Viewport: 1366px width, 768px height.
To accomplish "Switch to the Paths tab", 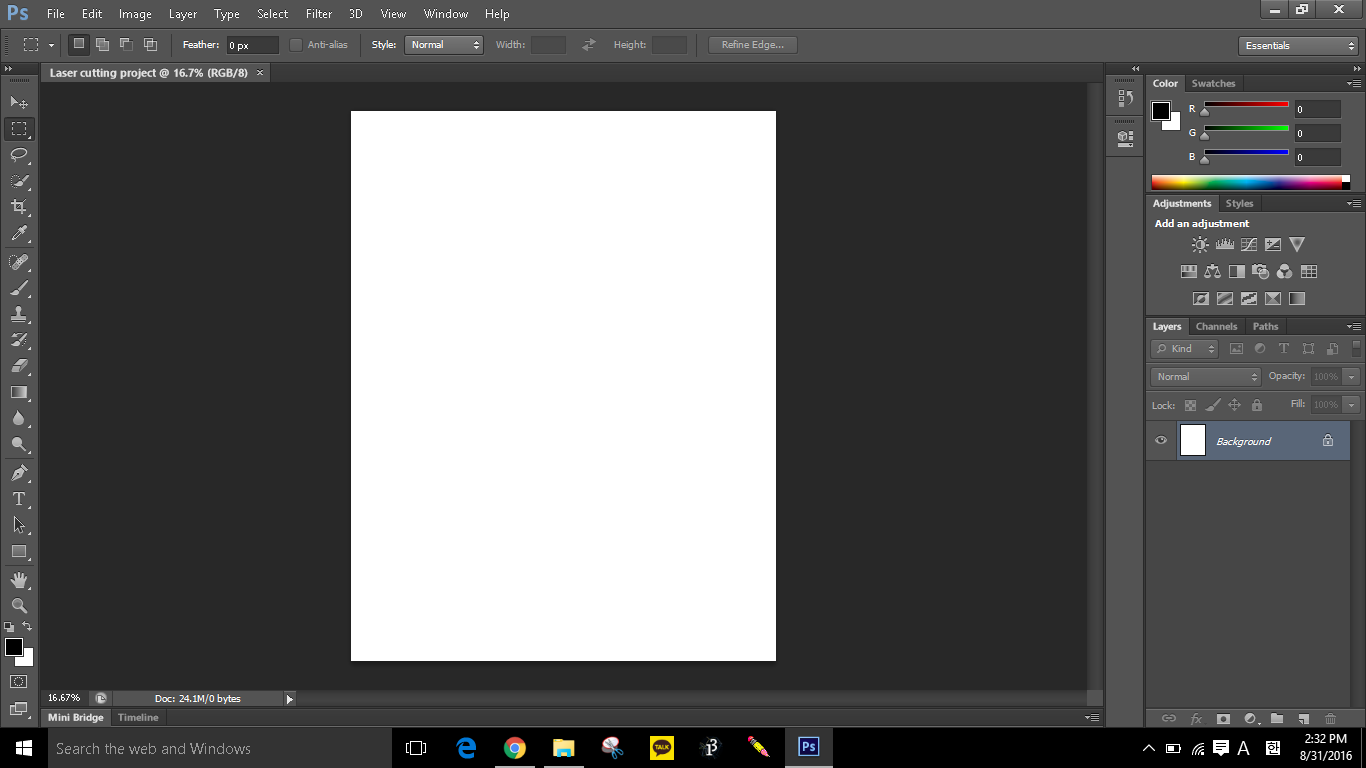I will [x=1265, y=327].
